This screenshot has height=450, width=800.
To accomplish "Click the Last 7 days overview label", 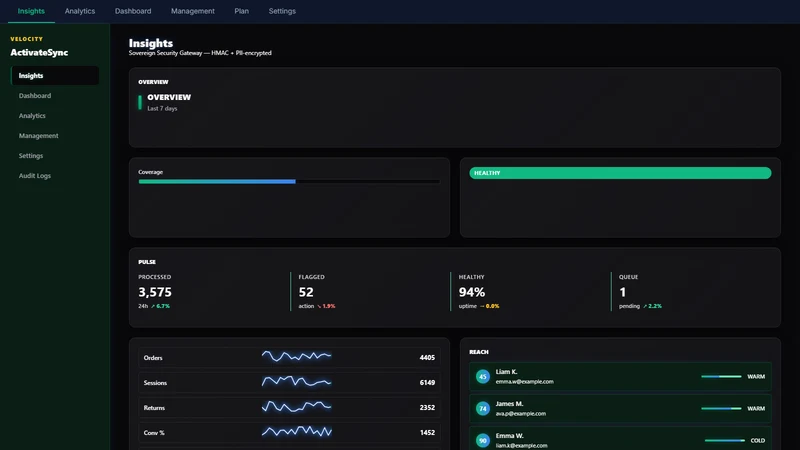I will pos(162,109).
